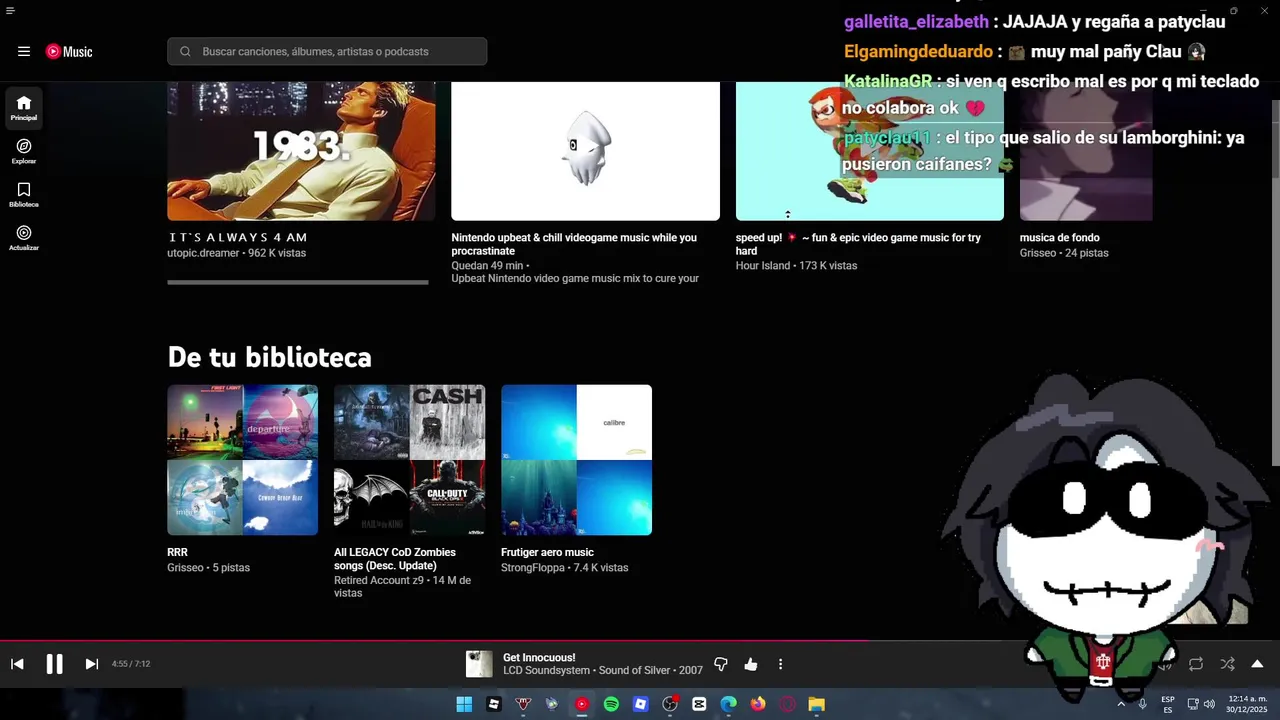
Task: Skip to previous track
Action: click(x=17, y=664)
